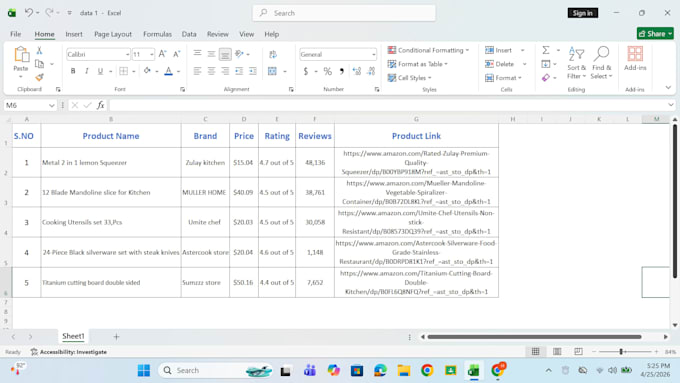
Task: Switch to the Review tab
Action: pyautogui.click(x=218, y=34)
